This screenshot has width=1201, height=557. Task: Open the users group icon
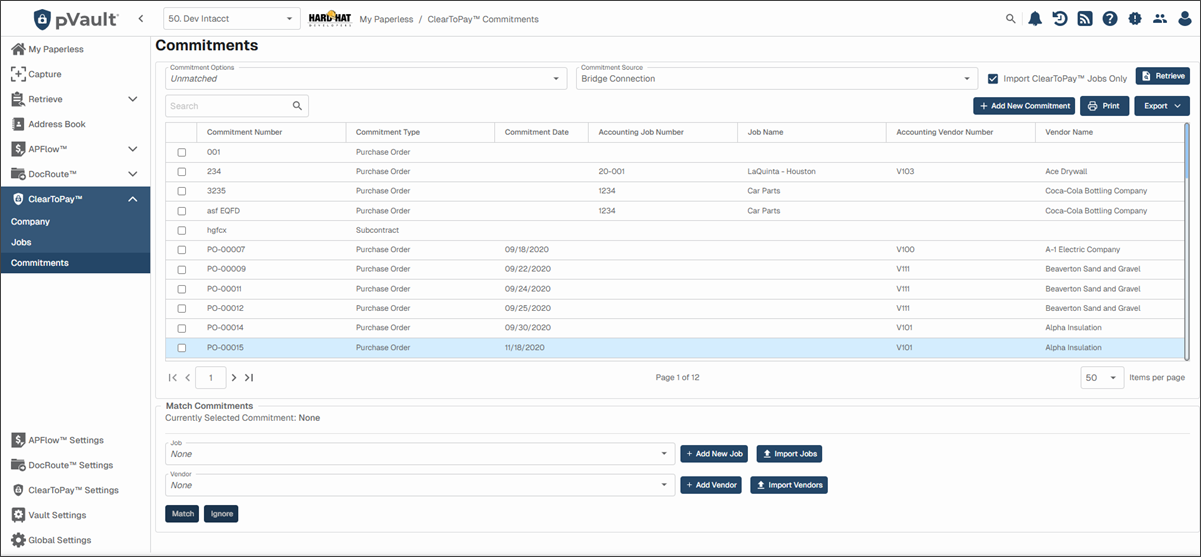tap(1160, 19)
